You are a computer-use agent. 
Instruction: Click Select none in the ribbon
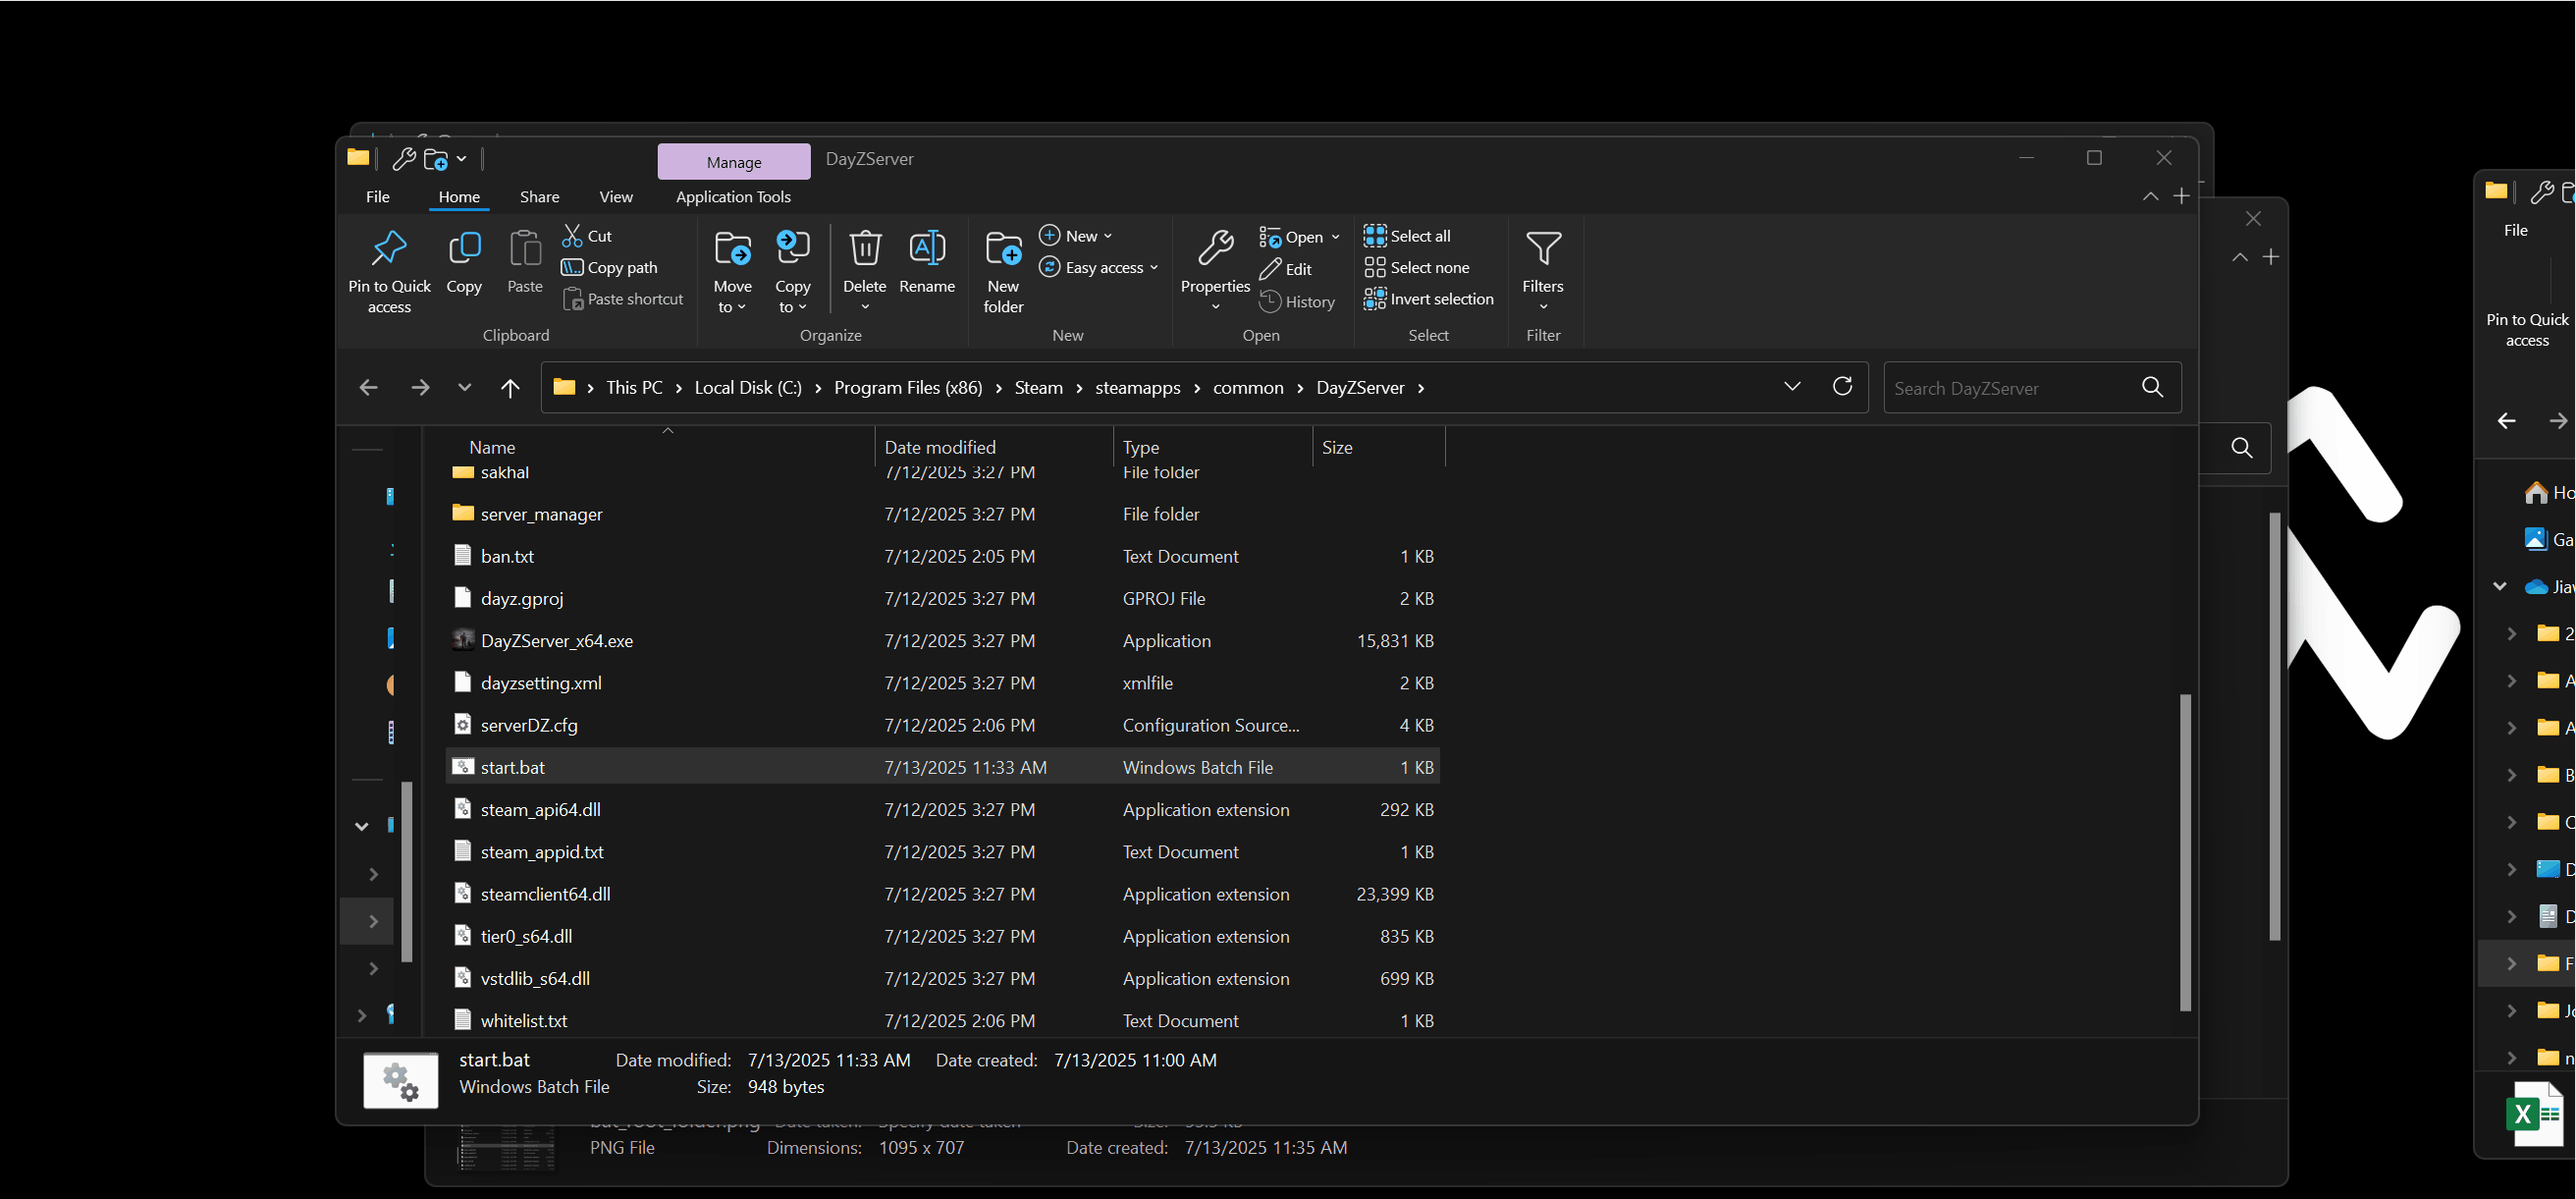pyautogui.click(x=1417, y=268)
